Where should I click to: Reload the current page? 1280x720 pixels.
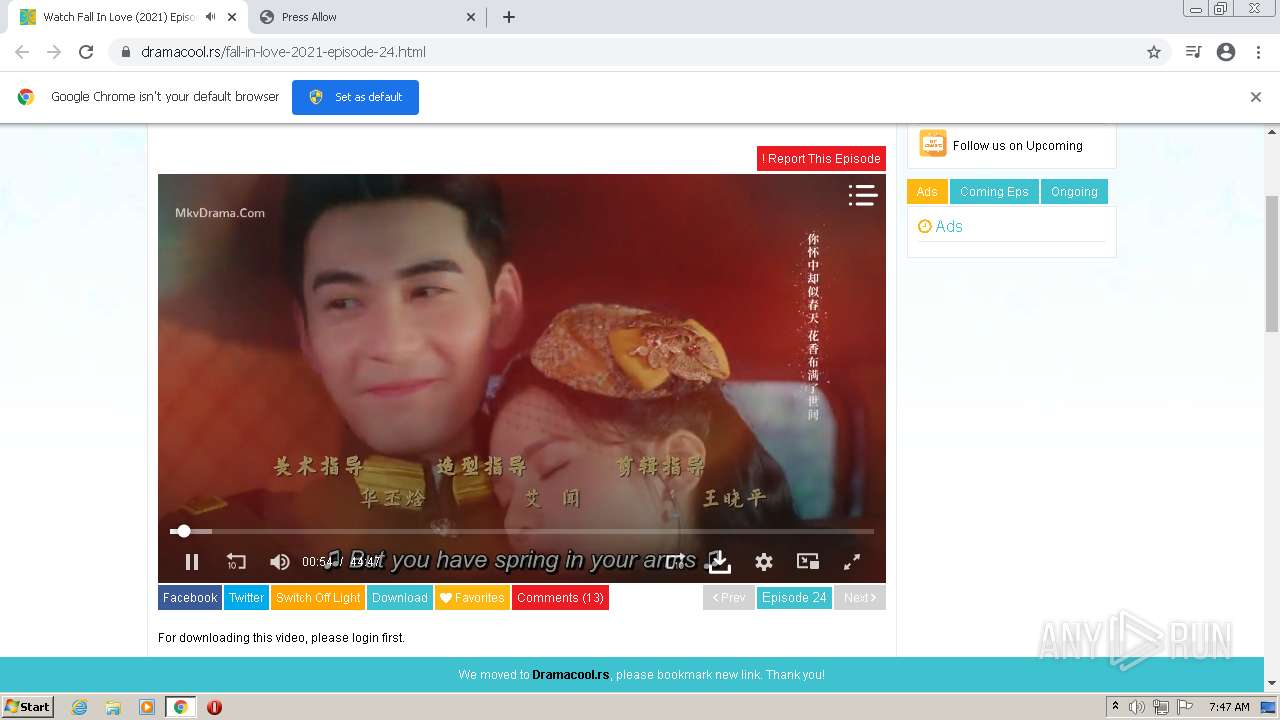86,52
